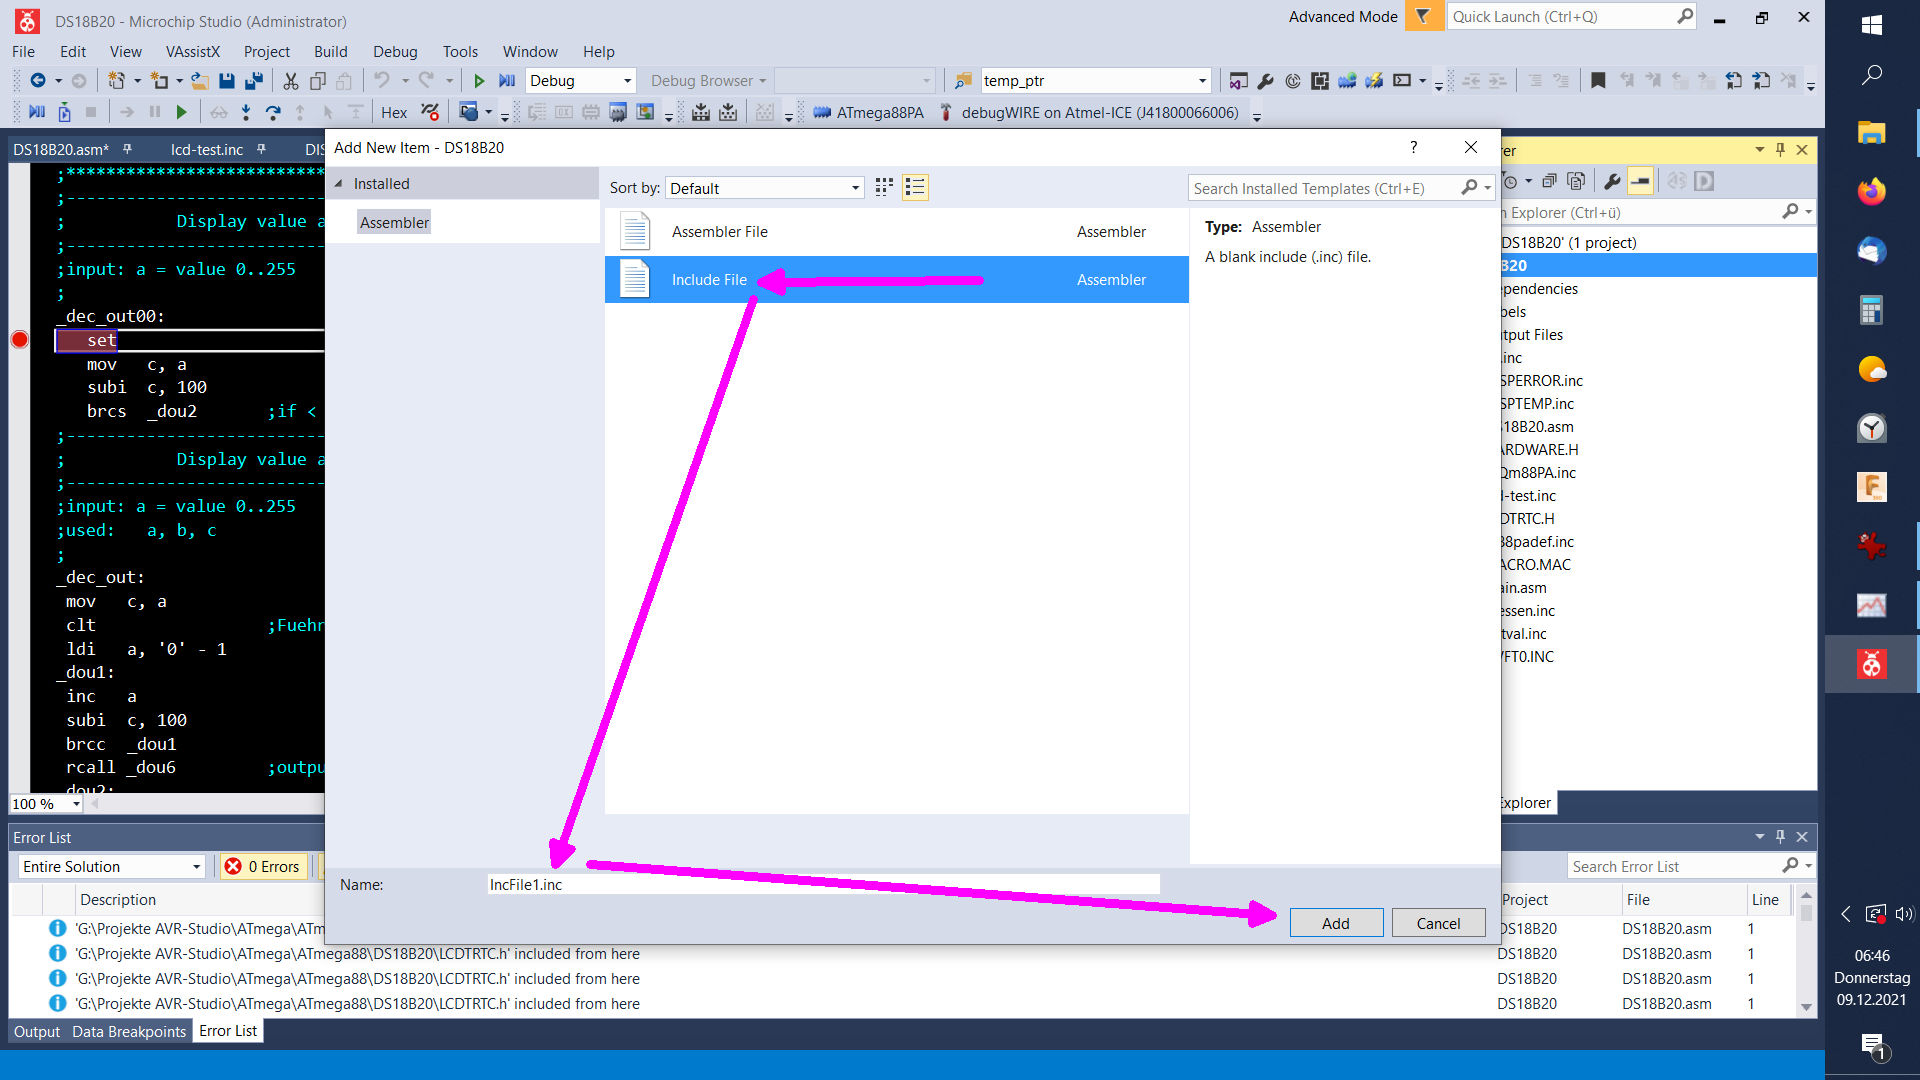Select the Assembler template category
This screenshot has height=1080, width=1920.
click(394, 222)
